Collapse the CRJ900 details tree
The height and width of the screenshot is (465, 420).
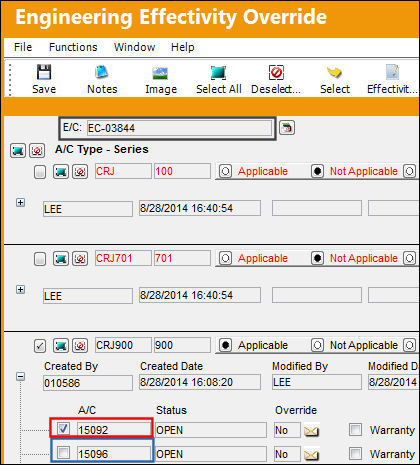point(20,376)
